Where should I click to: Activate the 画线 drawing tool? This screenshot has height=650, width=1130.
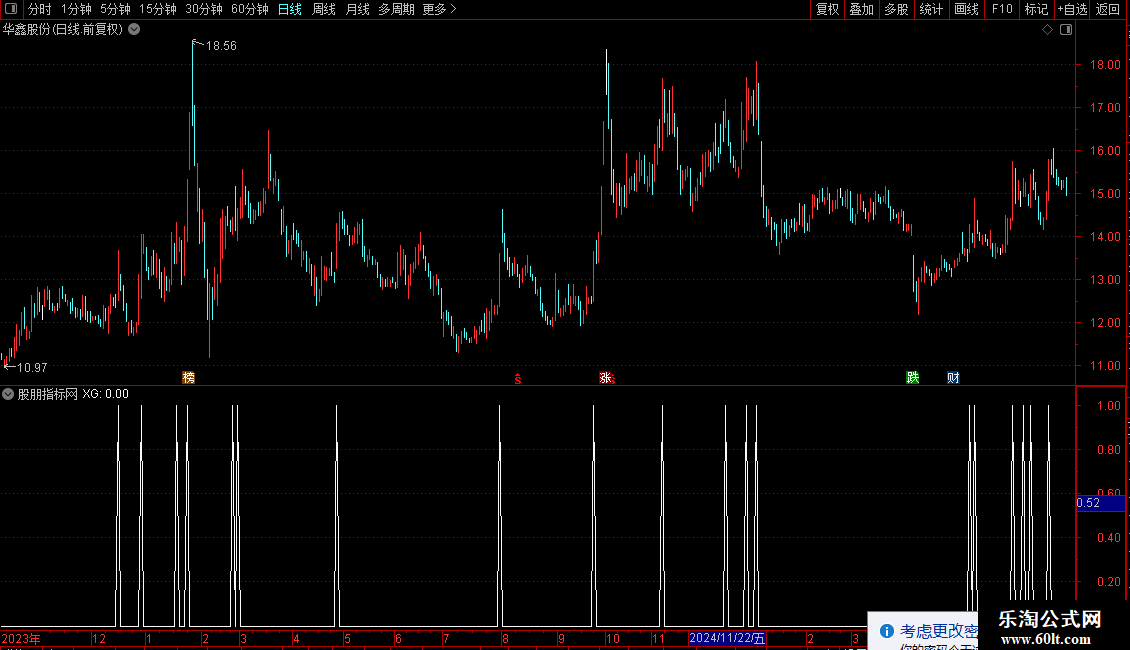coord(966,9)
